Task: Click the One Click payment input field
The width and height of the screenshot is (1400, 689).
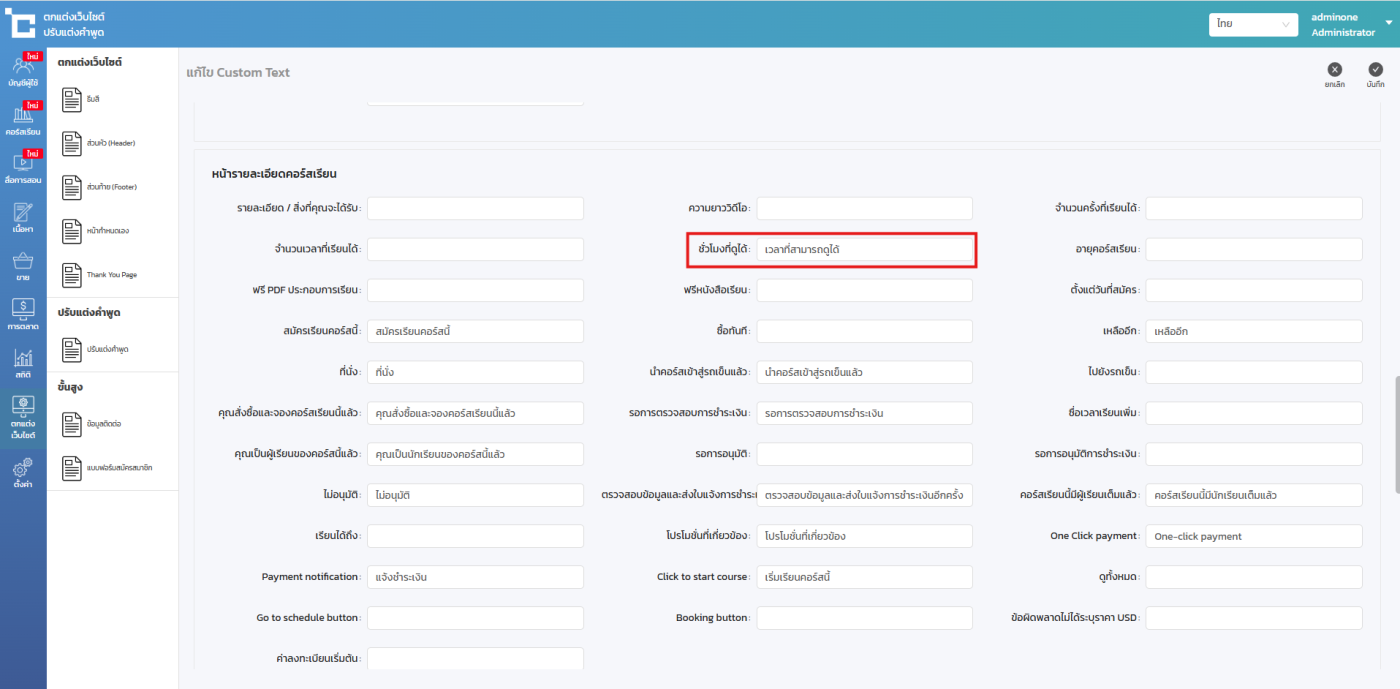Action: (x=1253, y=536)
